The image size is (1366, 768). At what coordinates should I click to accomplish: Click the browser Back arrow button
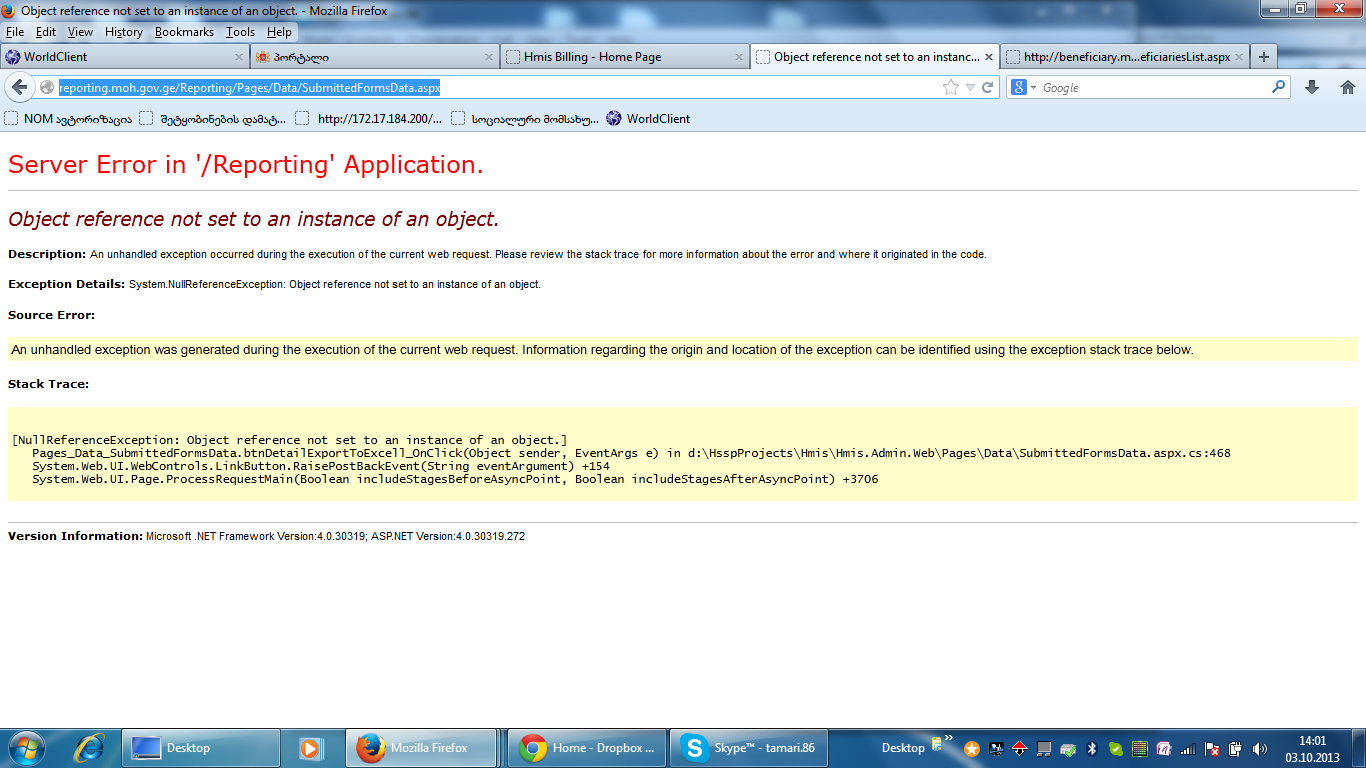[19, 88]
